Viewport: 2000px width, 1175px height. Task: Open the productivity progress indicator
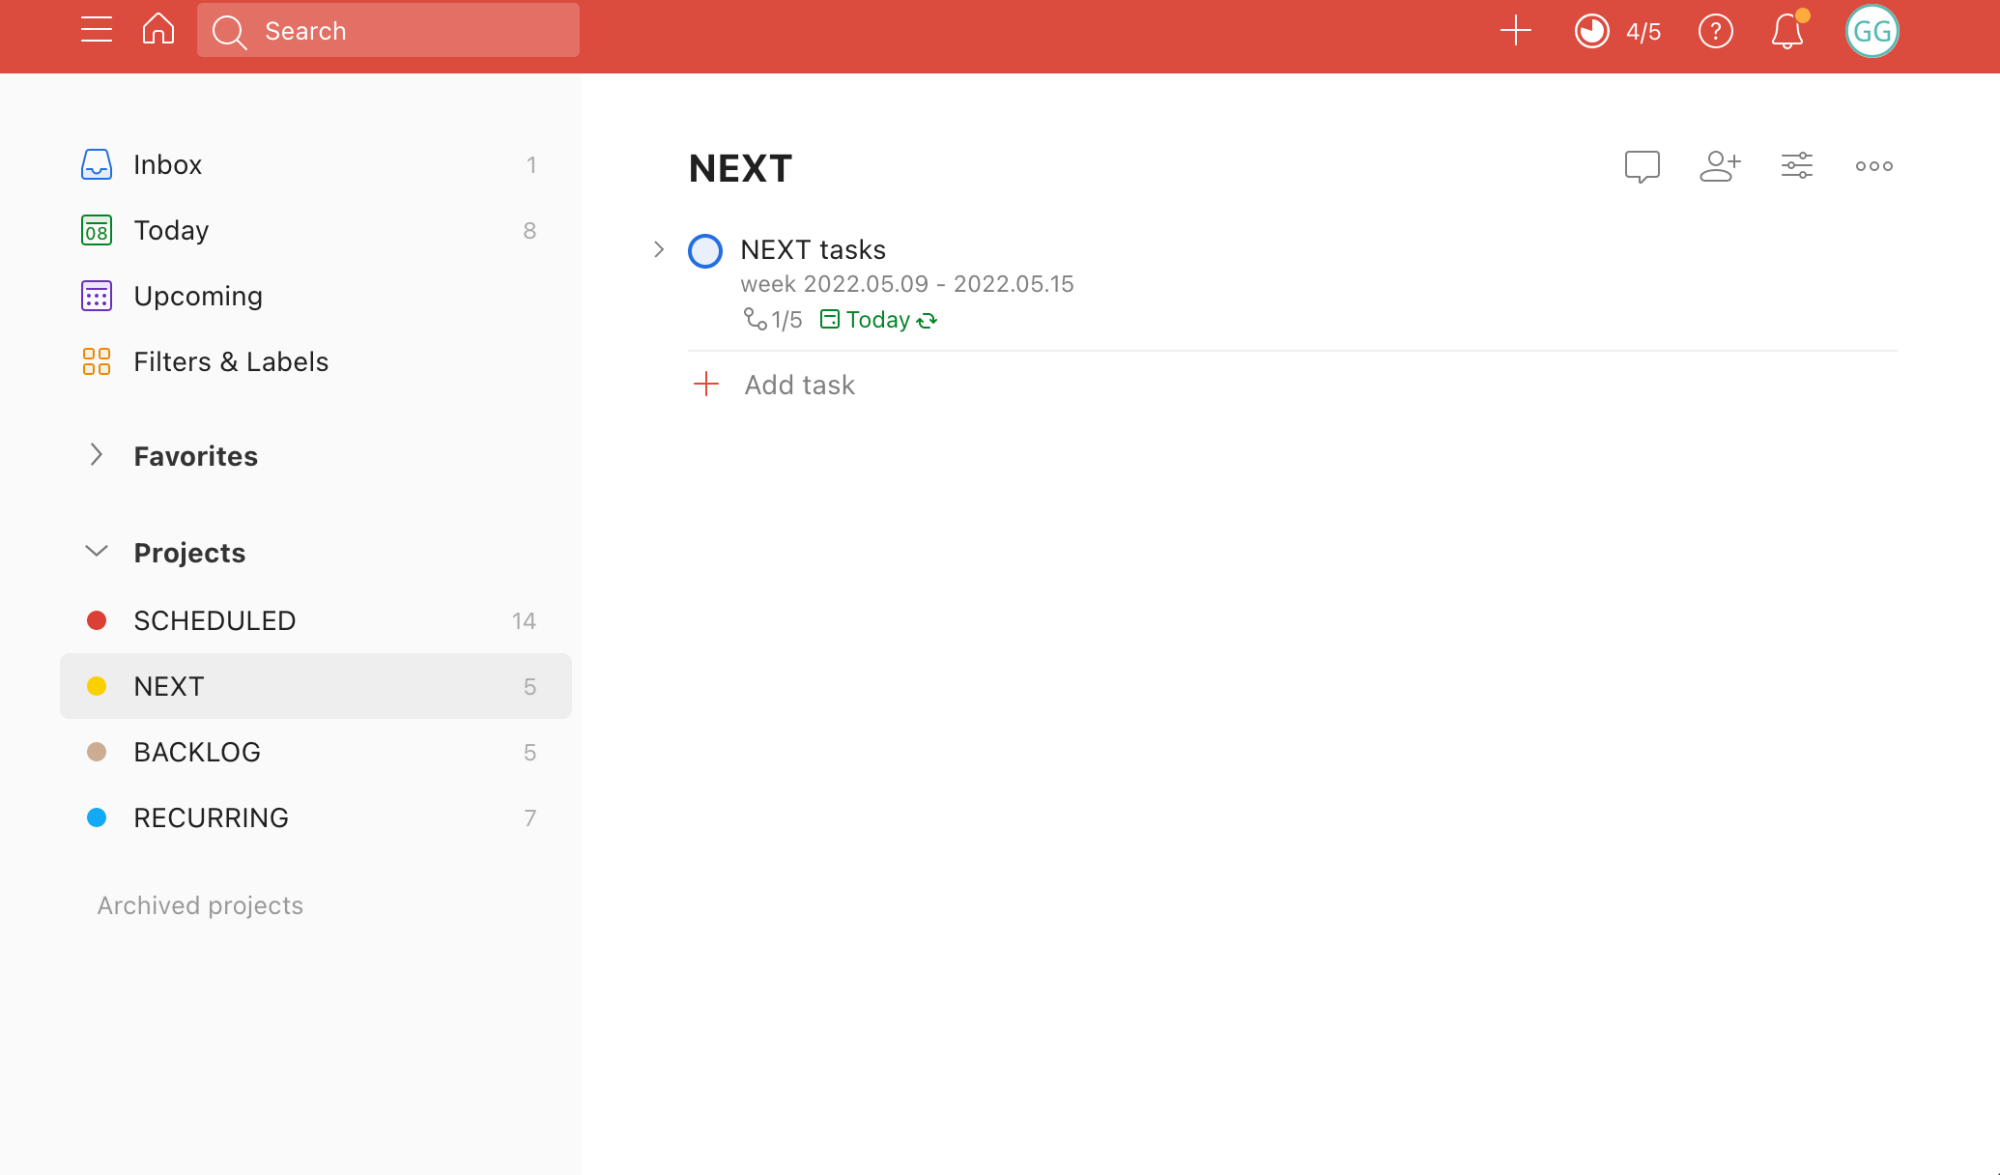click(1591, 30)
